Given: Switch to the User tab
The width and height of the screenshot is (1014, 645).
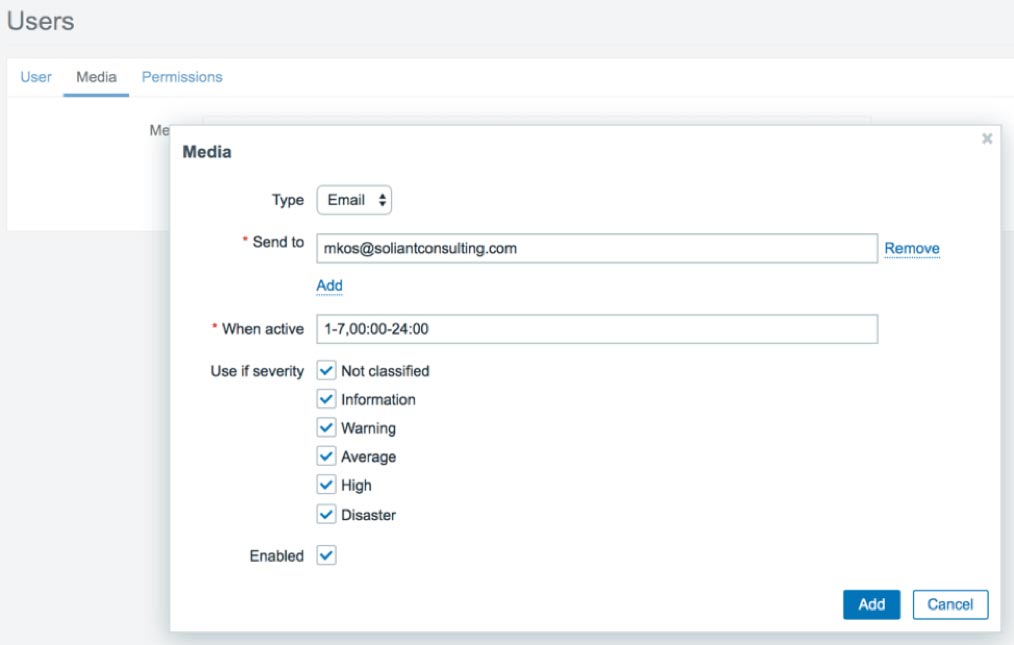Looking at the screenshot, I should (36, 77).
